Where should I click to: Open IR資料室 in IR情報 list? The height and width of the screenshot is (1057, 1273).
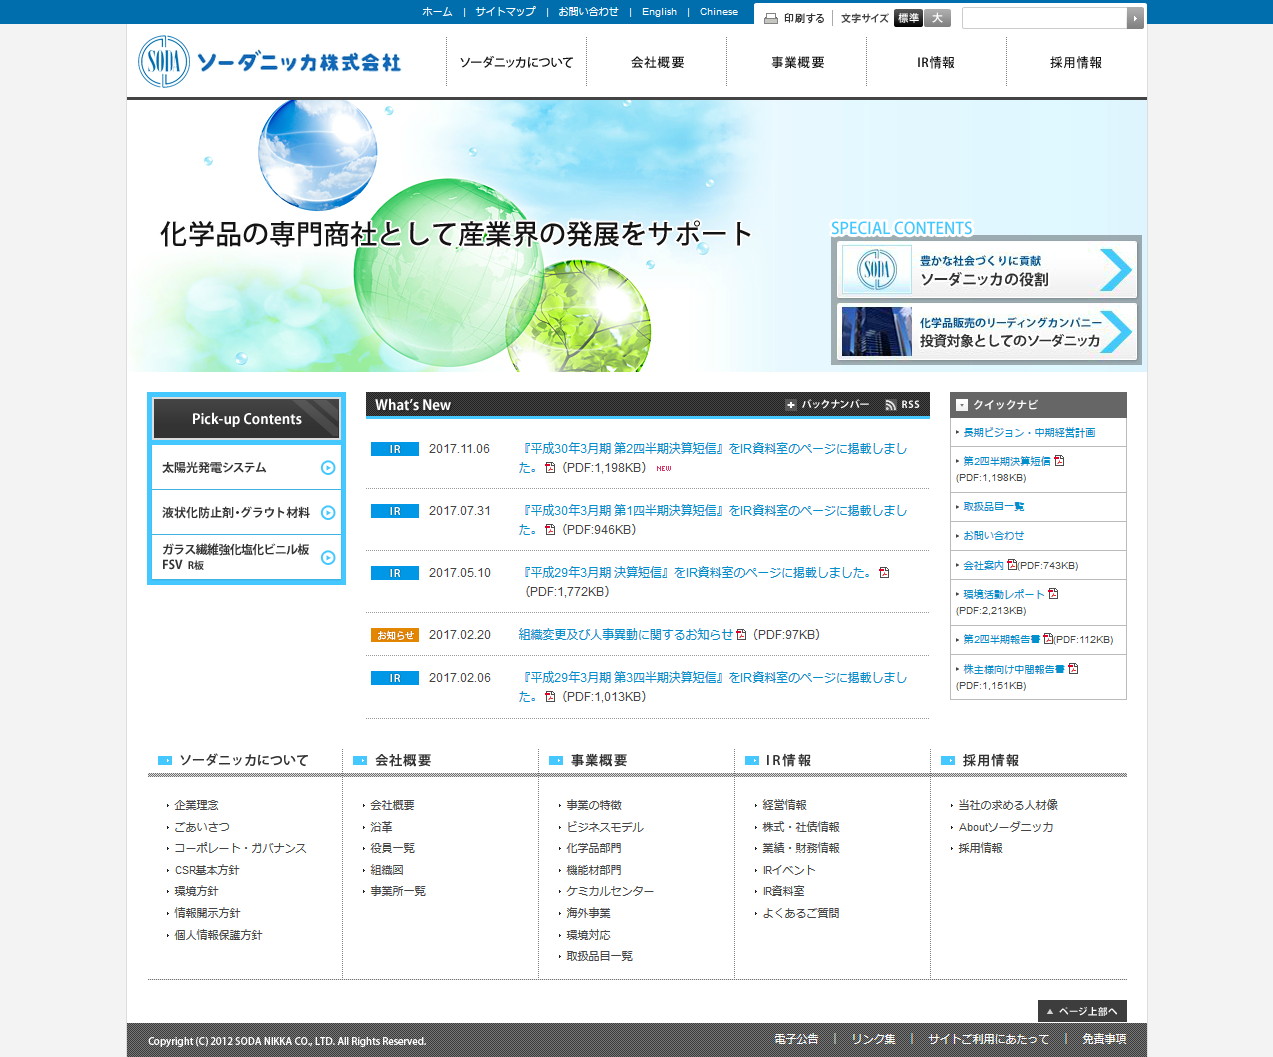click(783, 891)
